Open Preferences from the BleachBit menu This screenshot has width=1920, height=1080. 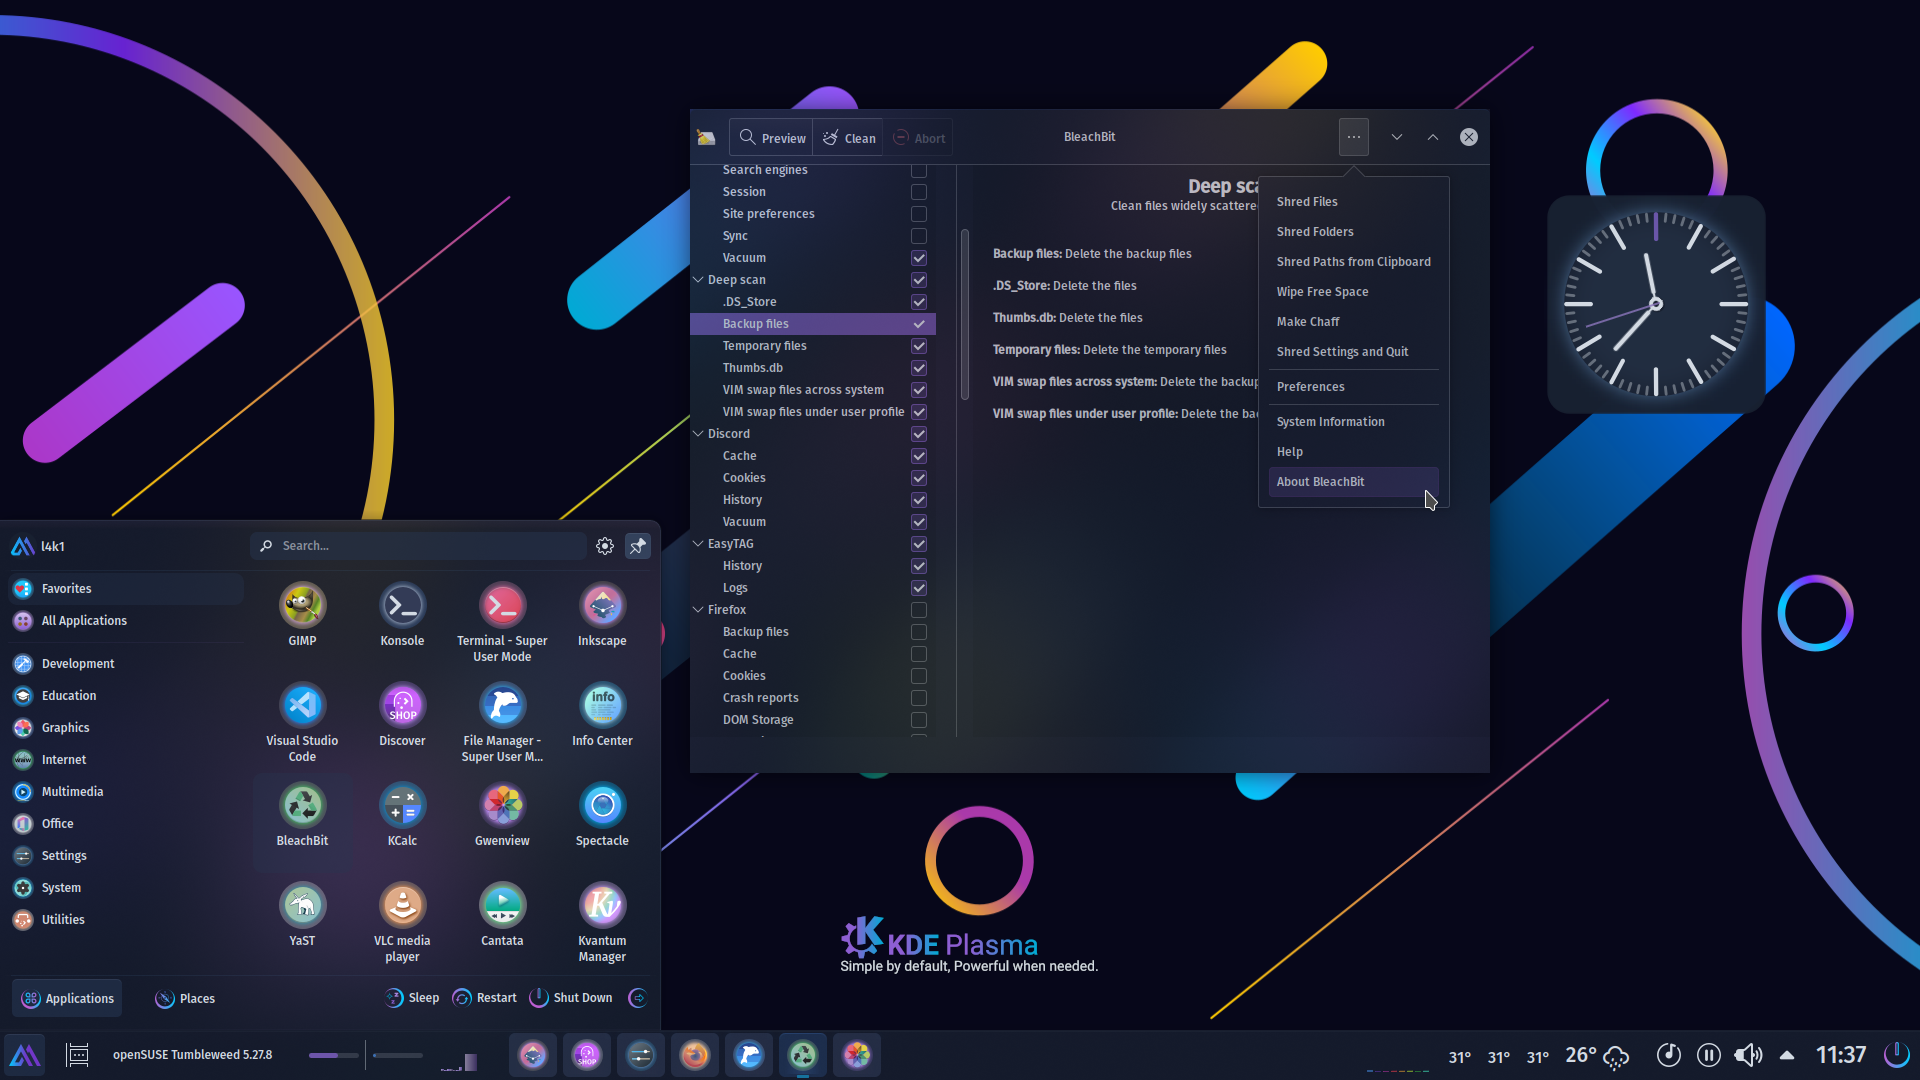click(x=1353, y=387)
